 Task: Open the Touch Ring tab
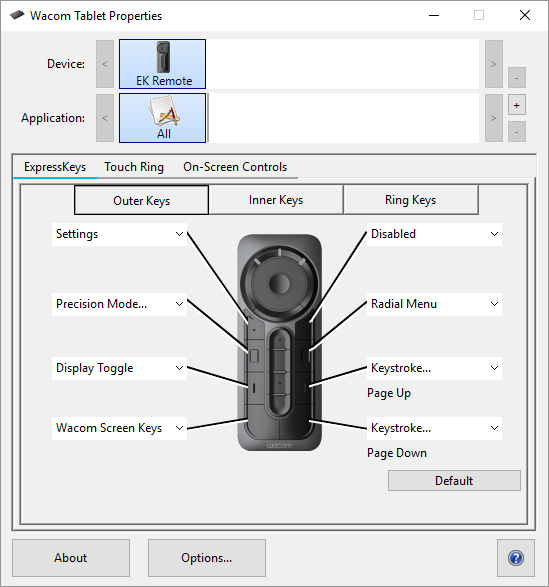click(134, 167)
